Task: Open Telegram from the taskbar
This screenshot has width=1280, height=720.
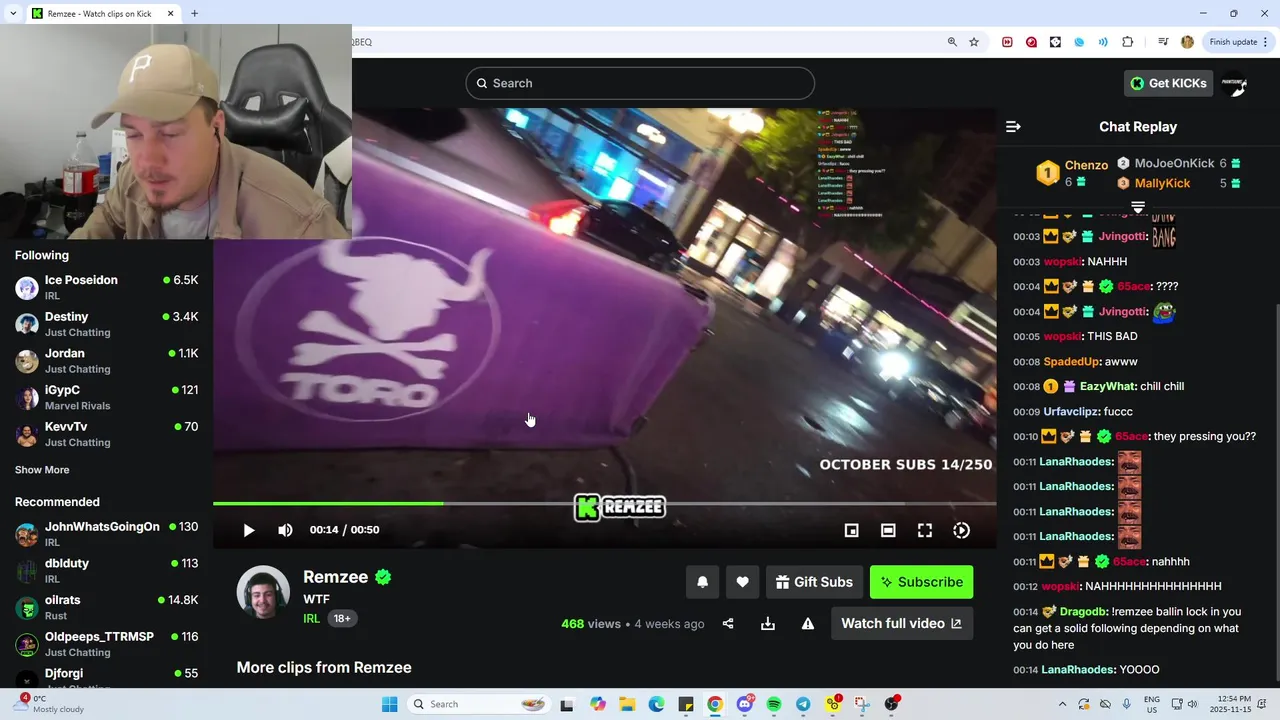Action: point(803,704)
